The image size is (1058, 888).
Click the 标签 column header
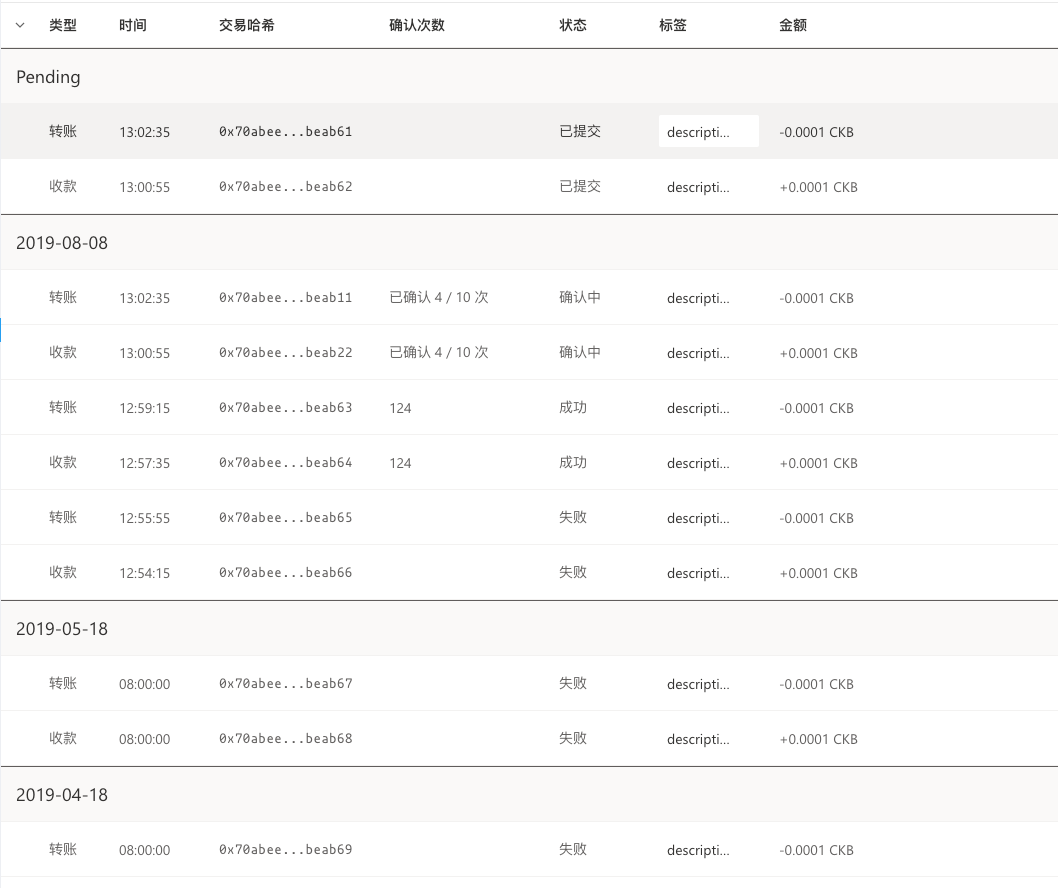(x=673, y=25)
